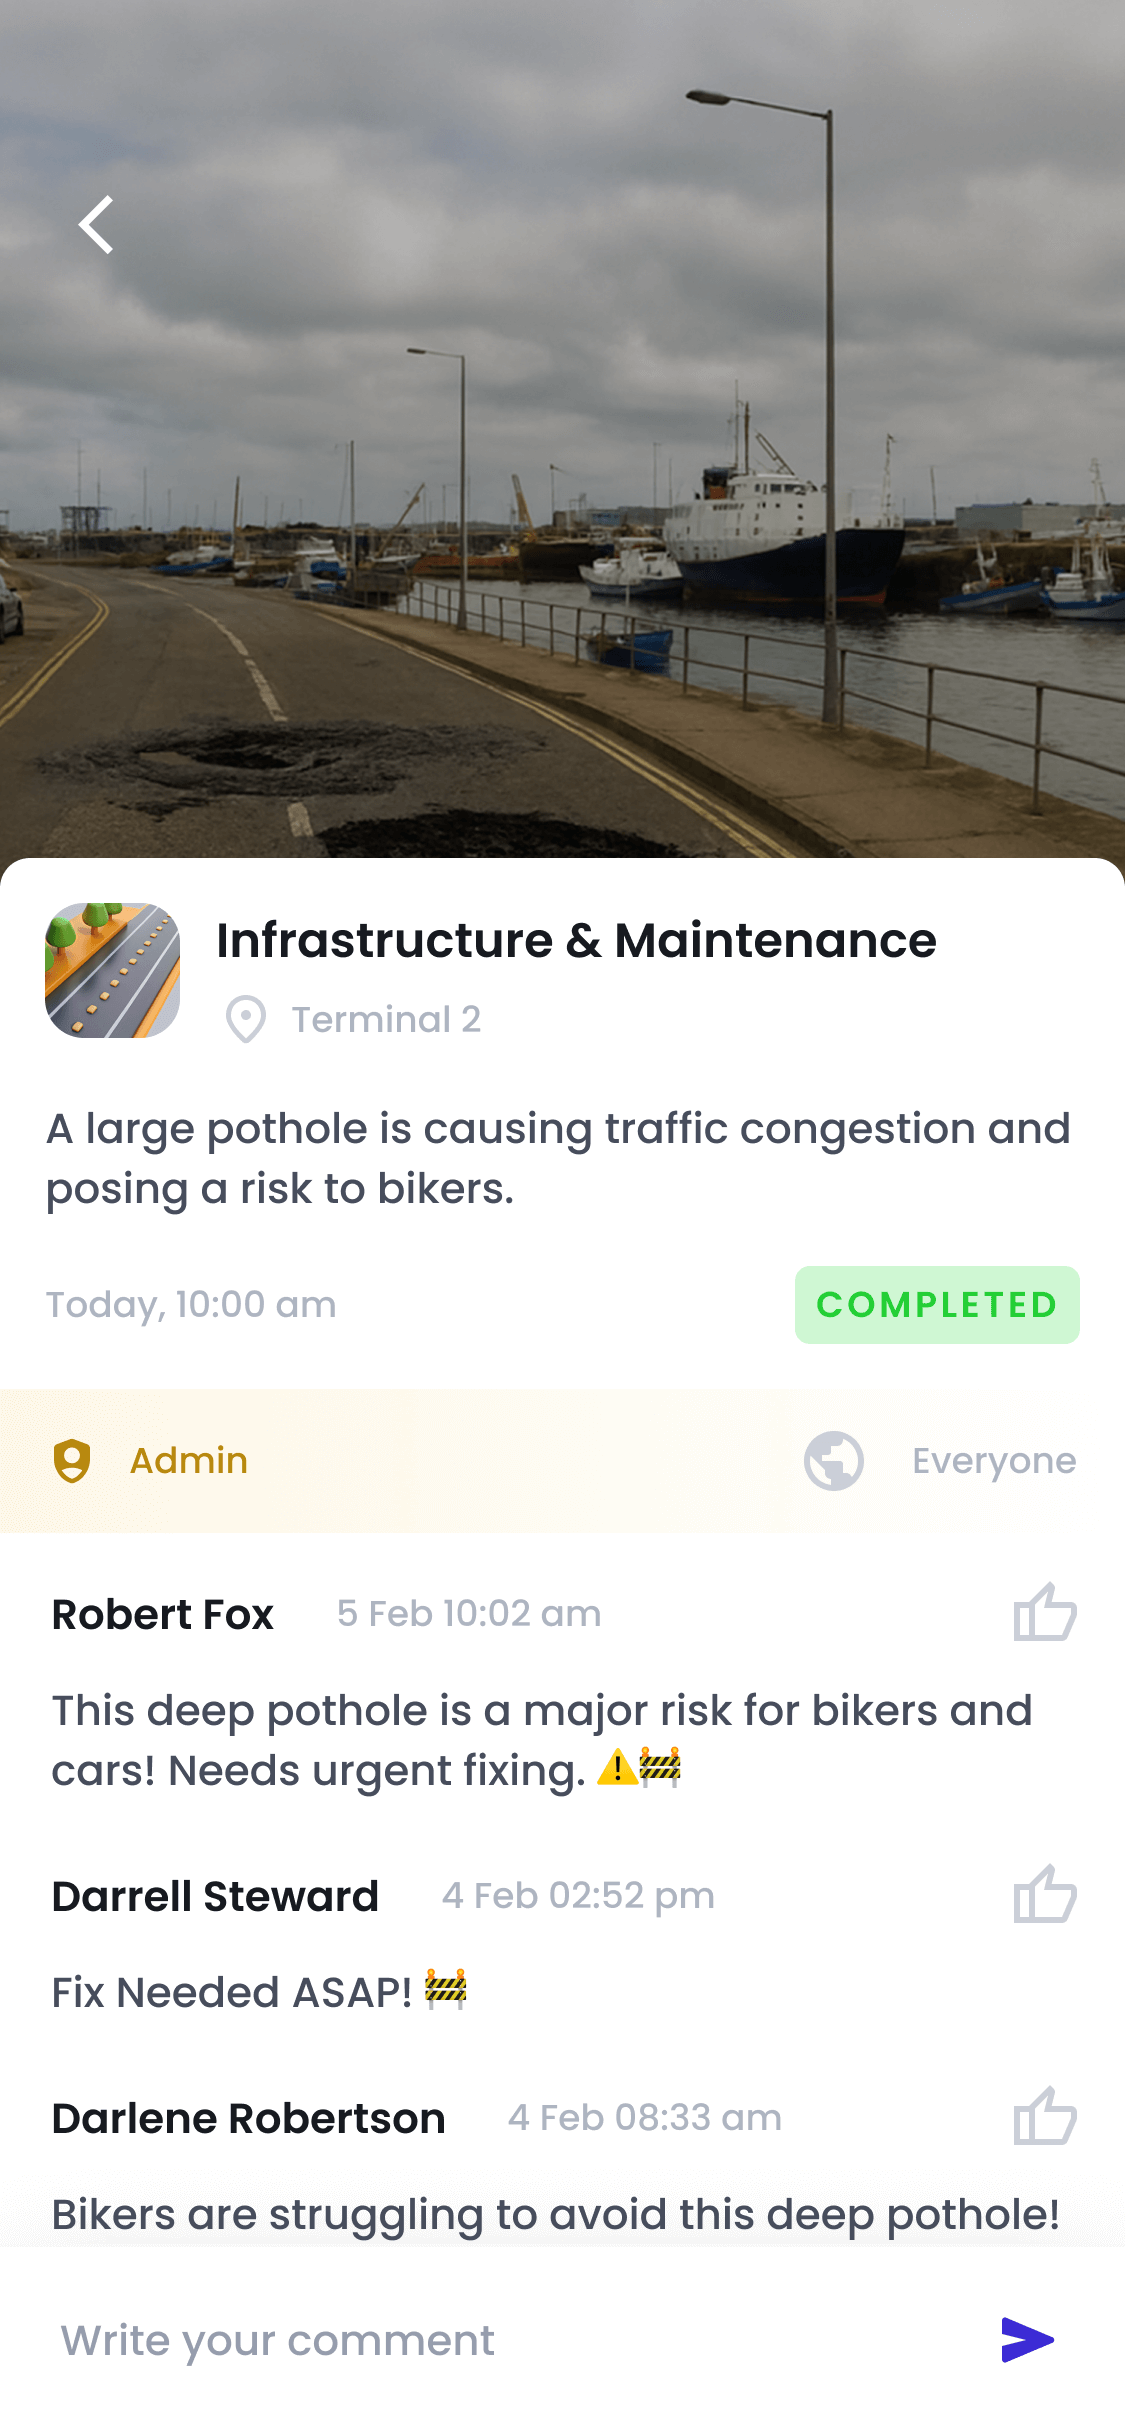Tap the Terminal 2 location text
This screenshot has height=2436, width=1125.
[386, 1020]
